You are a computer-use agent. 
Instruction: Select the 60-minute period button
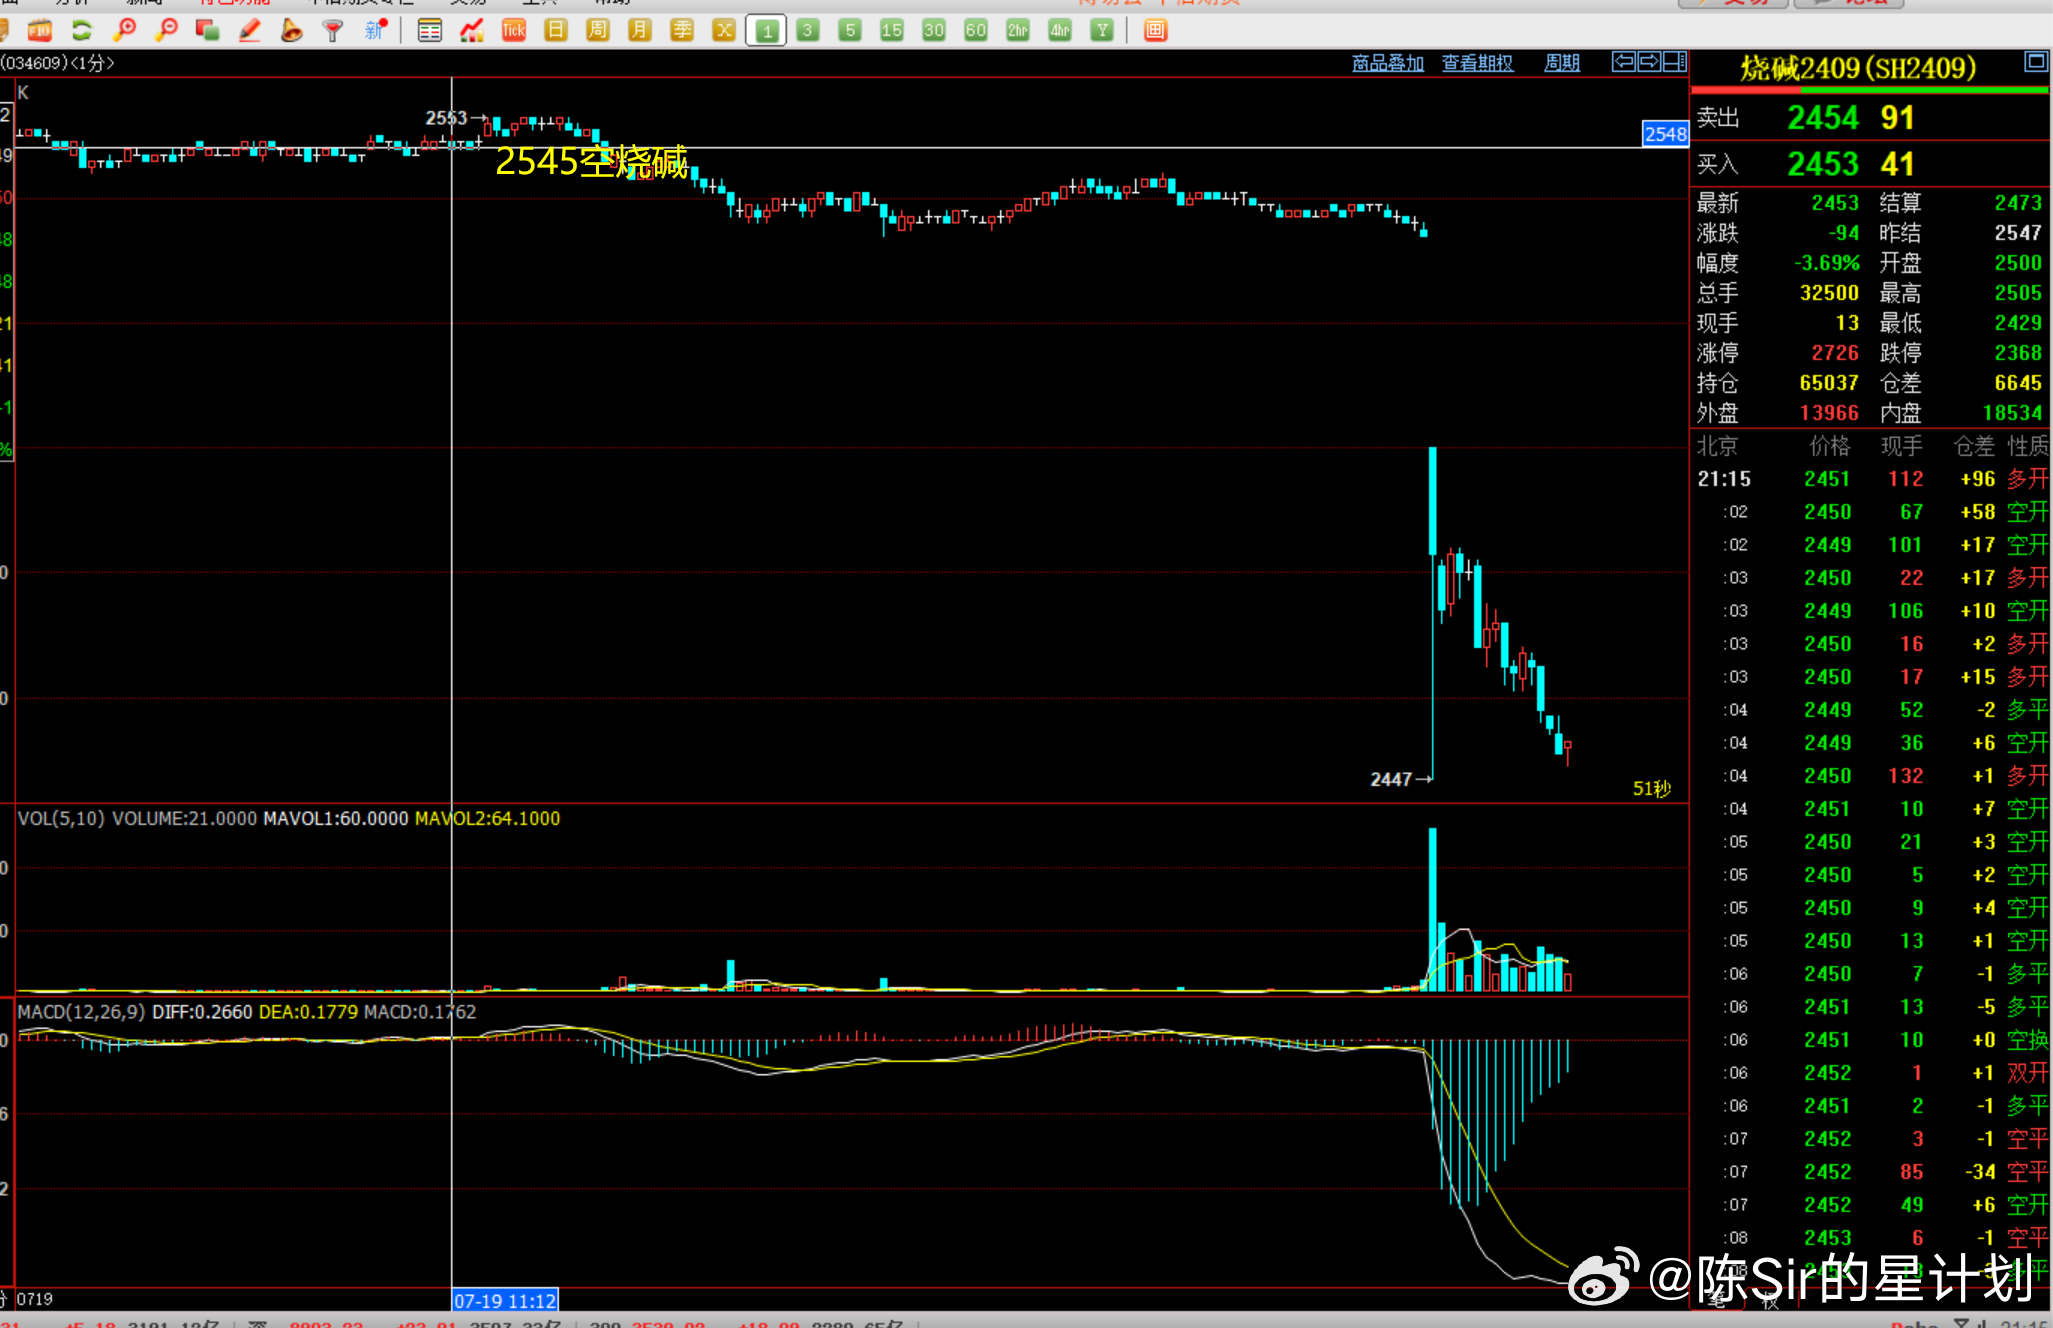[x=976, y=31]
